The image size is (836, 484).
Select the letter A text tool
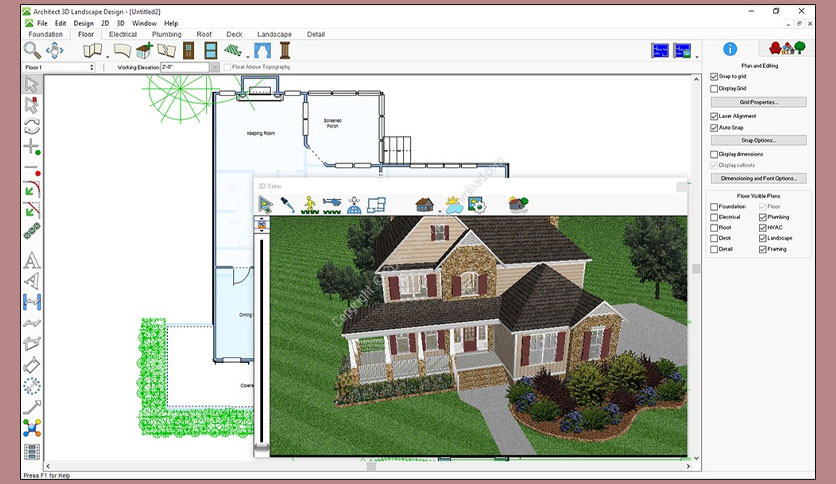click(x=31, y=260)
